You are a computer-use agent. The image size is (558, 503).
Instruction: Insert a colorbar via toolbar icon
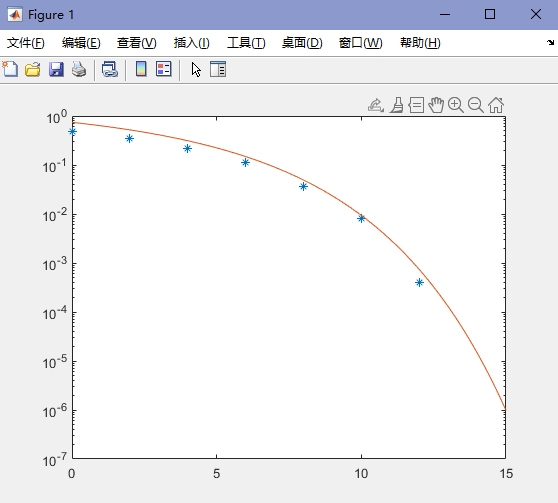[141, 69]
